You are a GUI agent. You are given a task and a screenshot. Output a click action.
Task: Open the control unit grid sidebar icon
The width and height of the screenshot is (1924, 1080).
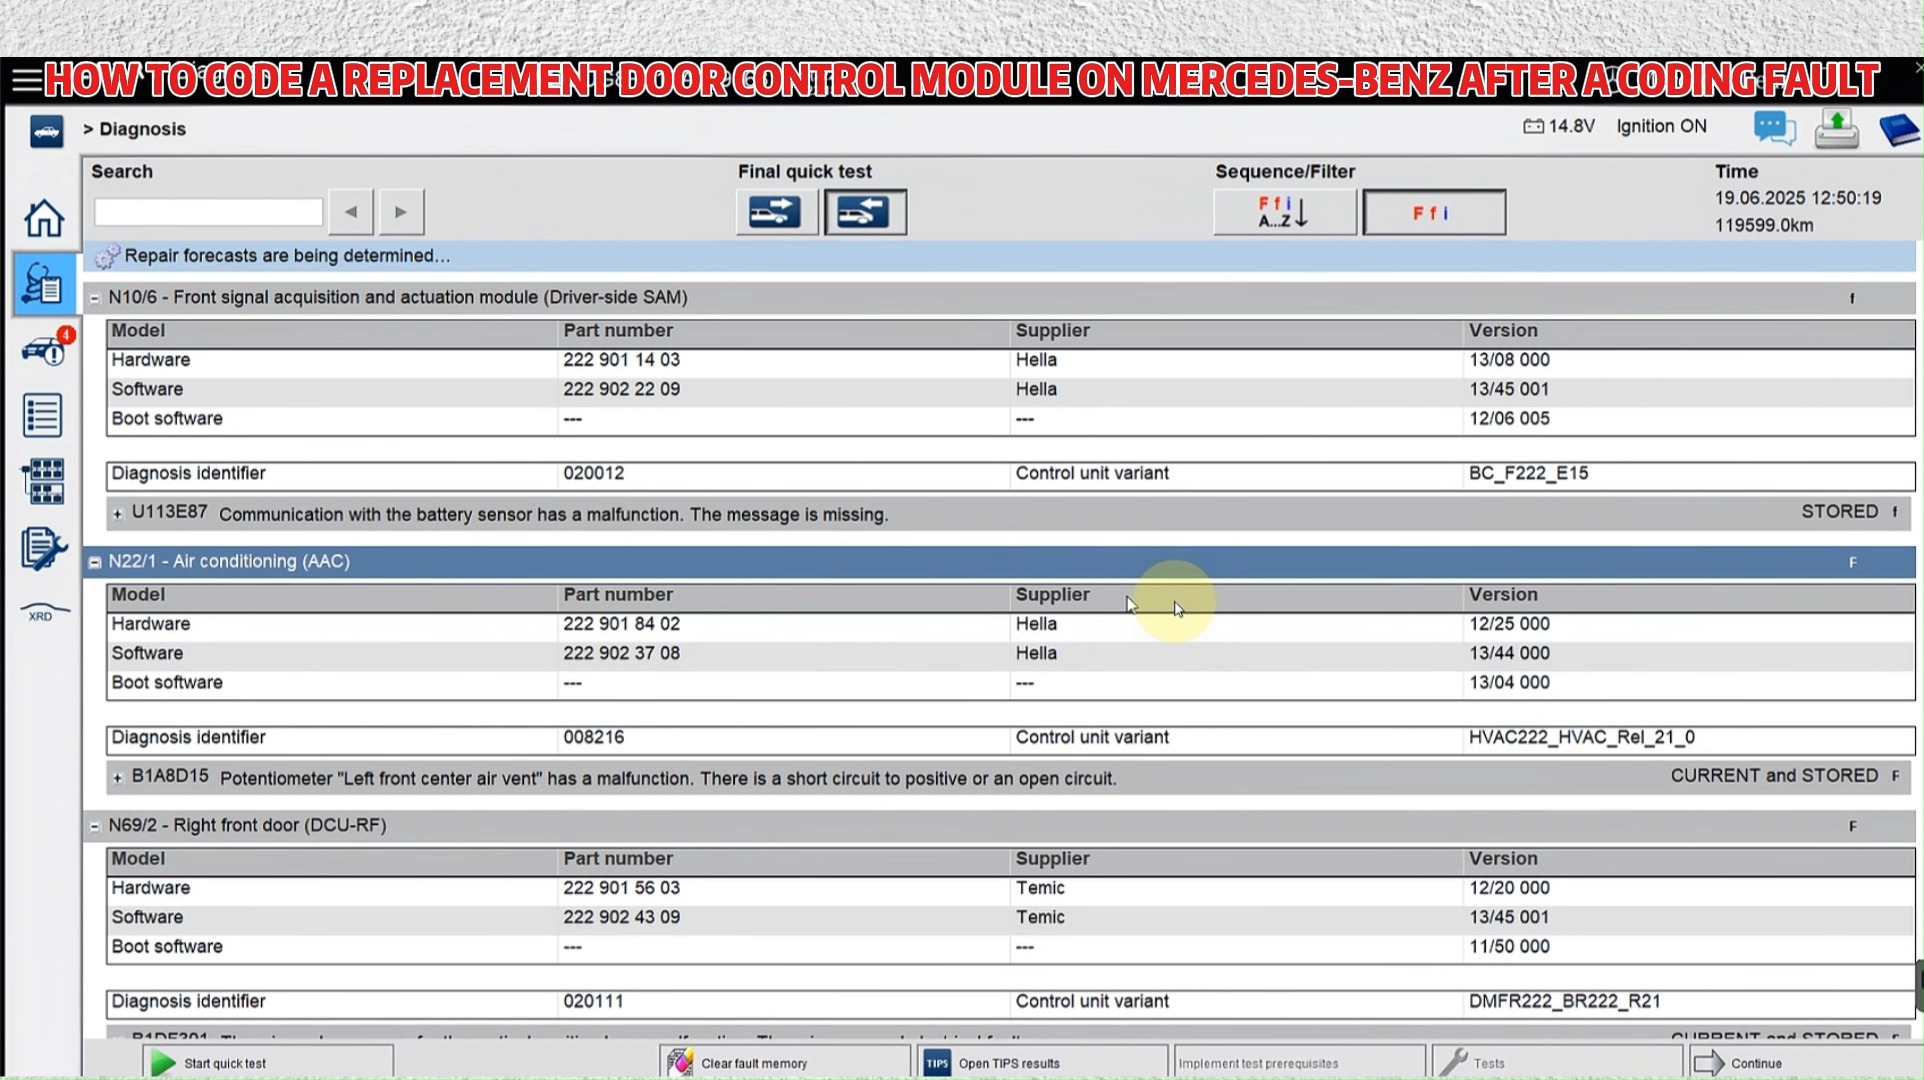pos(43,481)
